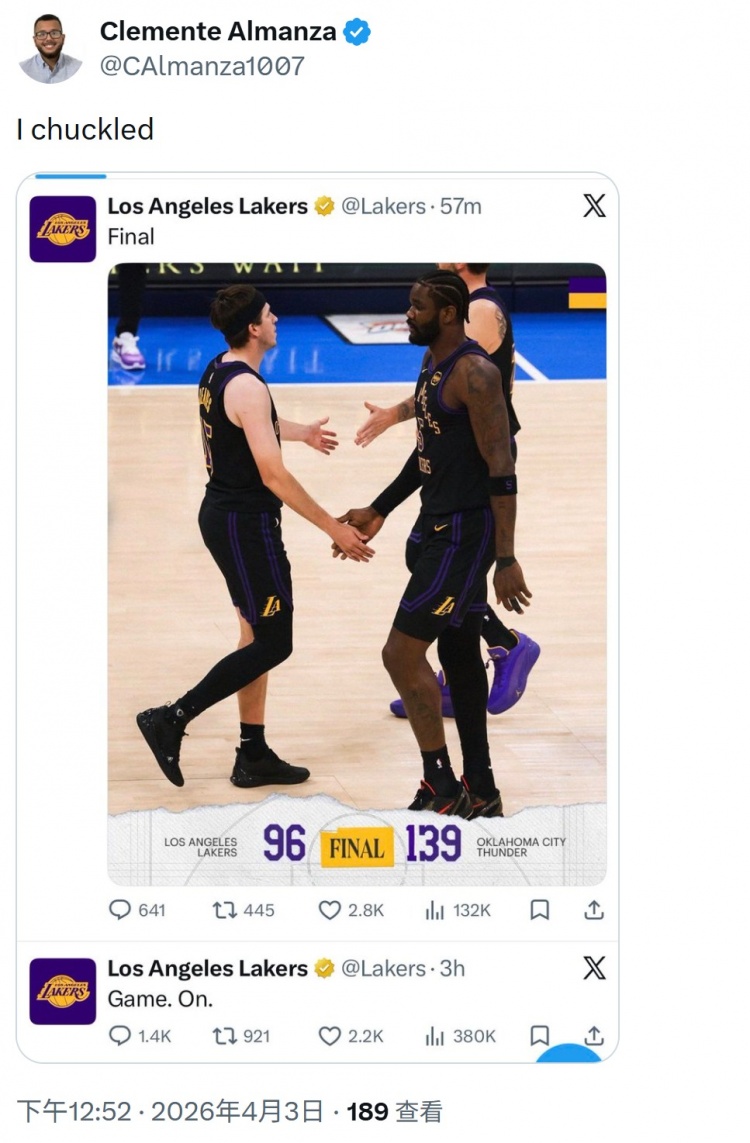Open the @CAlmanza1007 handle link
This screenshot has height=1143, width=750.
tap(202, 67)
